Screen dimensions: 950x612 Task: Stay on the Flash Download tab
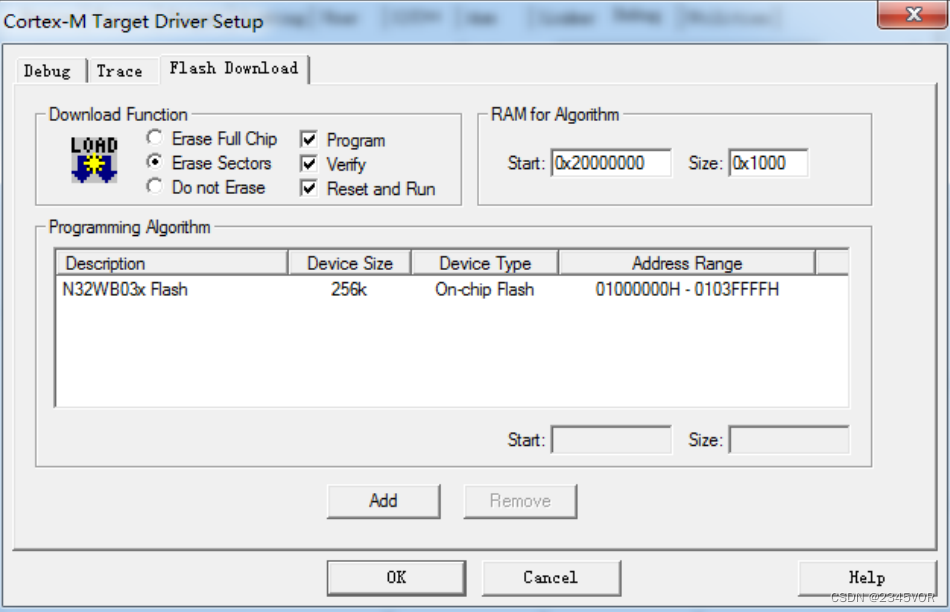(x=235, y=69)
